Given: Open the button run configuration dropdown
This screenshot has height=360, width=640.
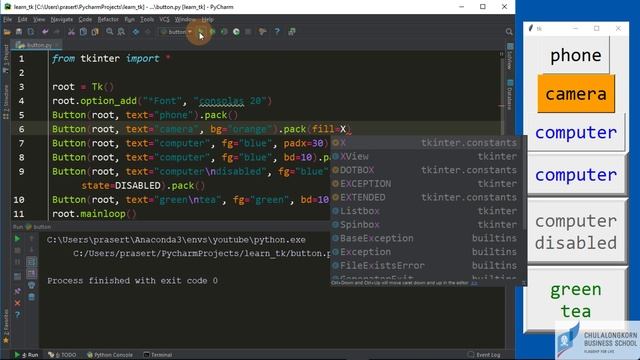Looking at the screenshot, I should tap(176, 32).
